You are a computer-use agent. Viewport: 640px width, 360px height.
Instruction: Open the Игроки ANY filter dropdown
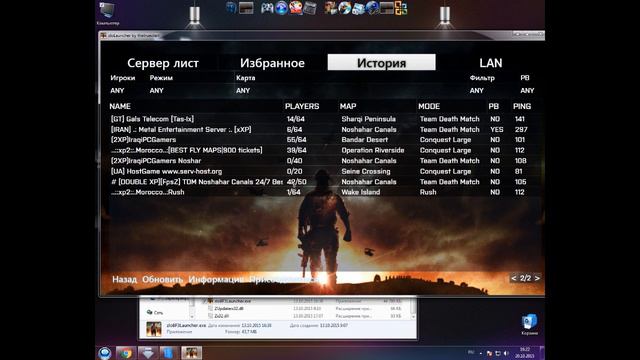click(117, 91)
